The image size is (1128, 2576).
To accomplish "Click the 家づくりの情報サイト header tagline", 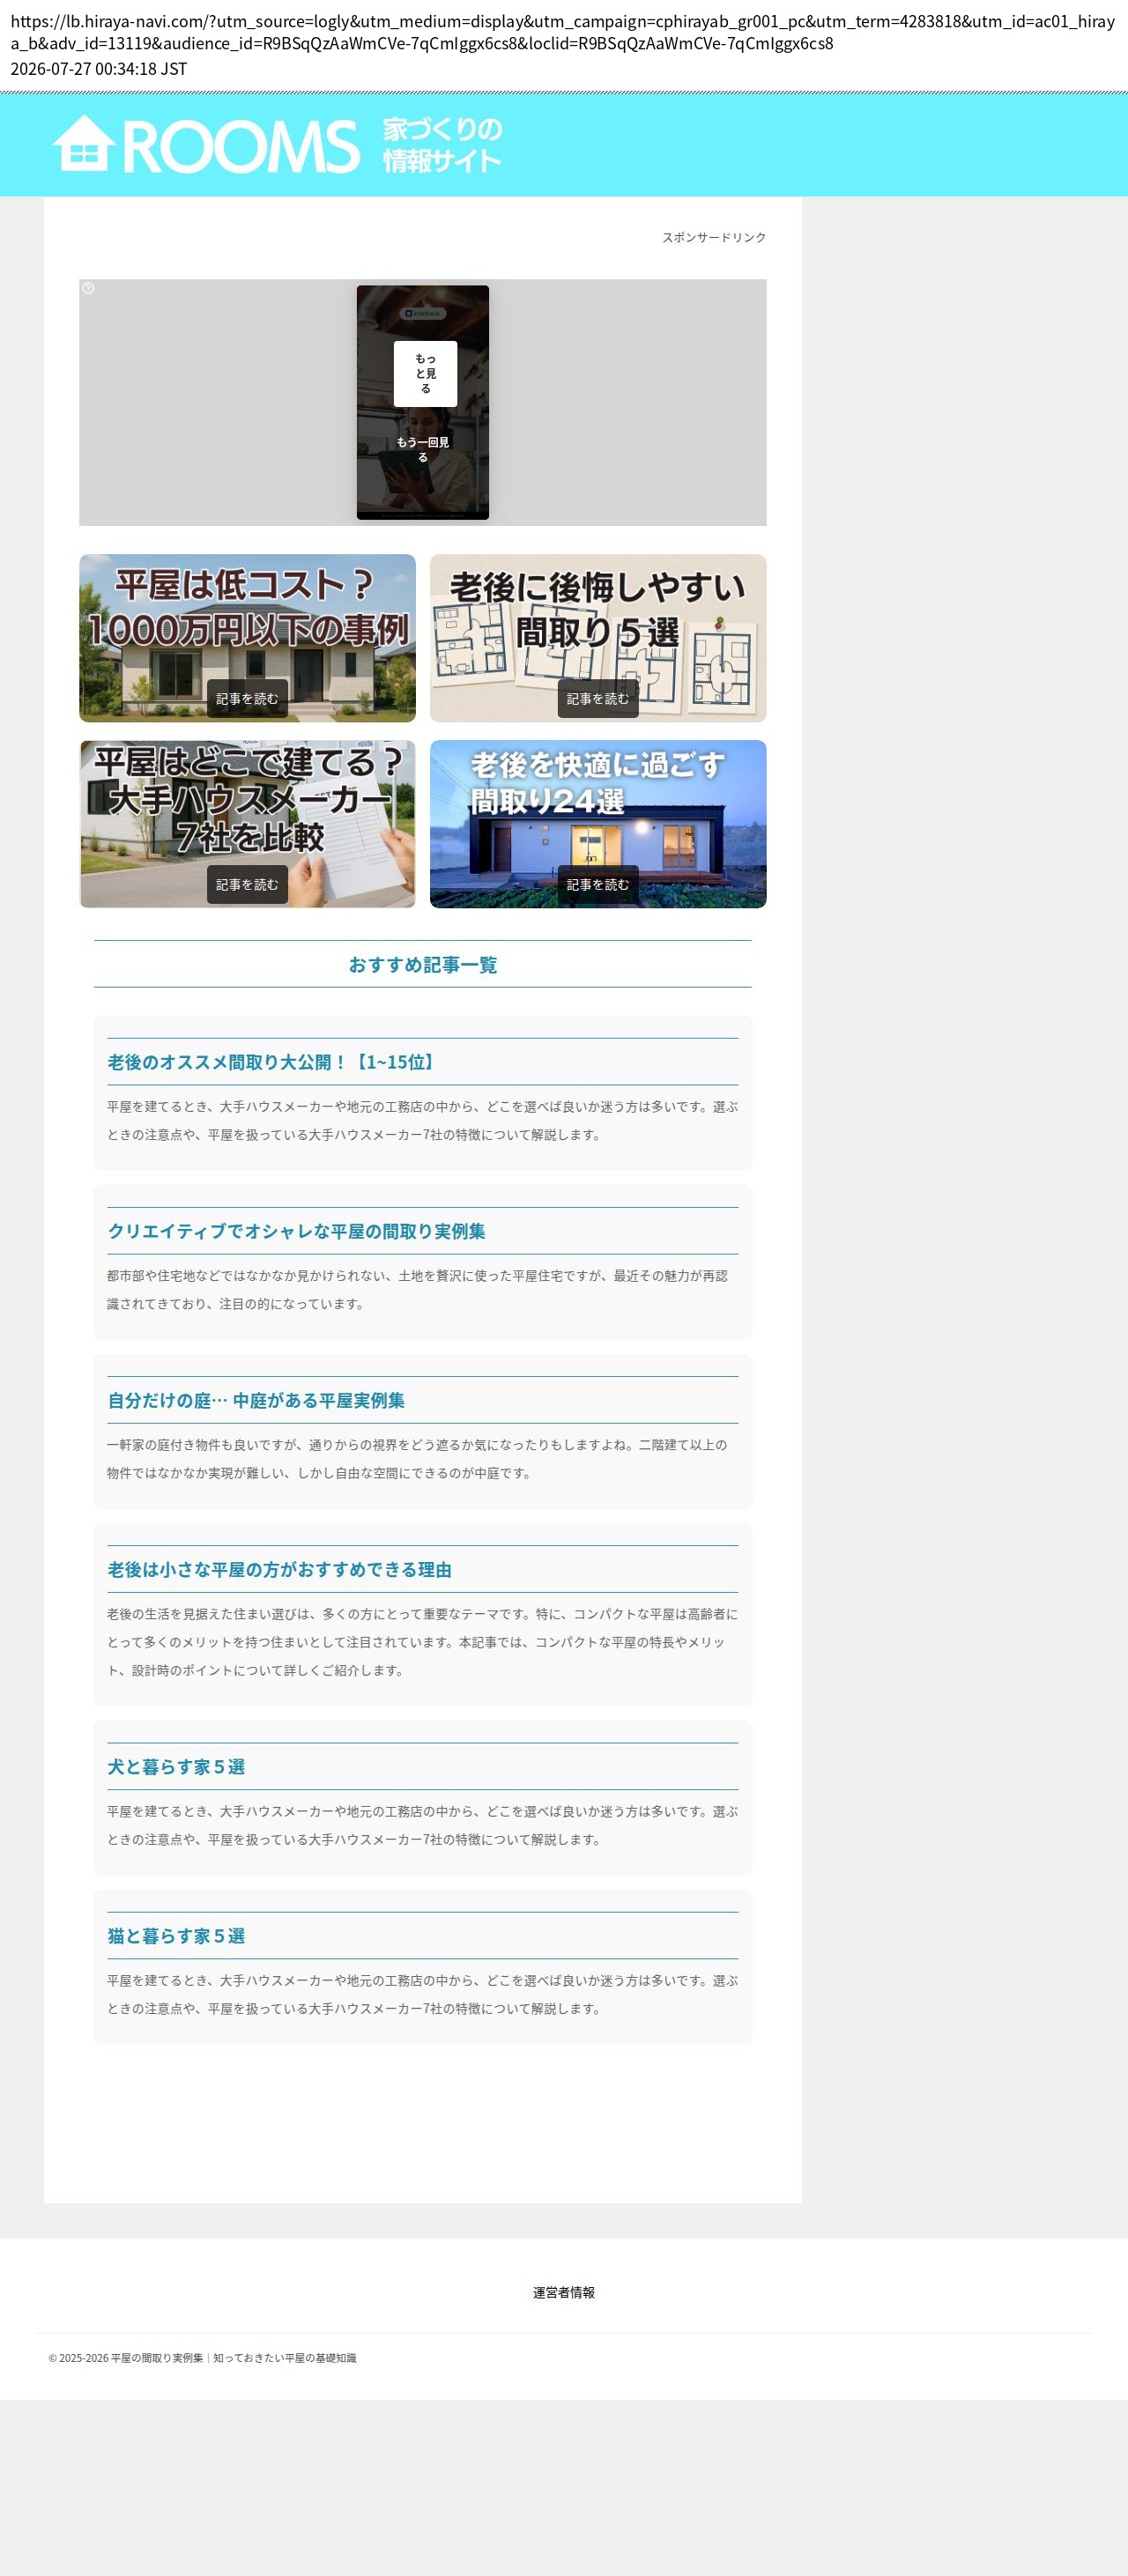I will pyautogui.click(x=442, y=144).
